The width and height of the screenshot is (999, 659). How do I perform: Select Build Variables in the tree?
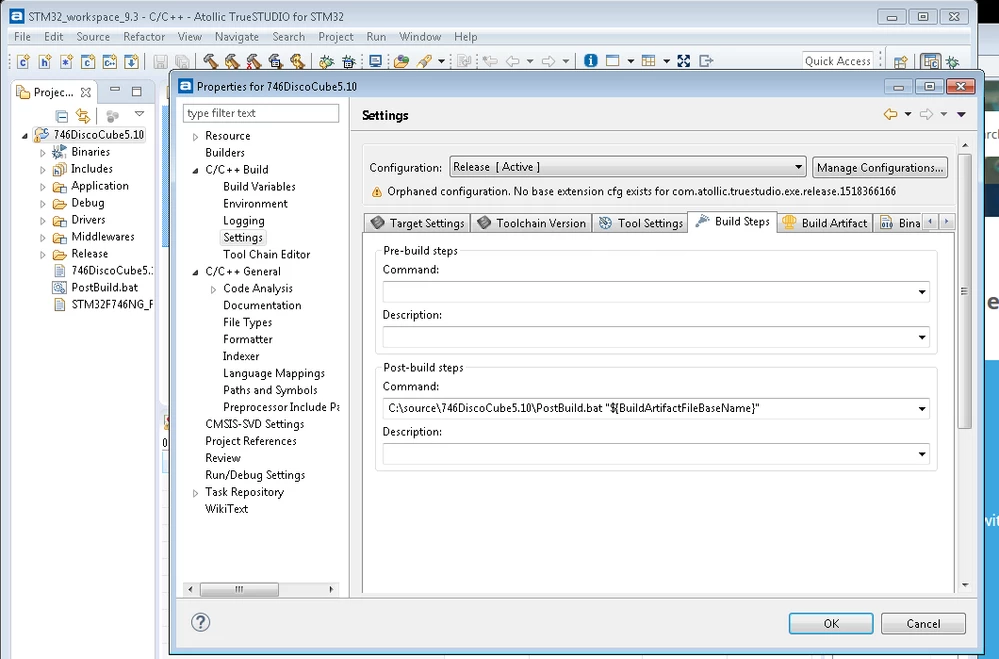259,187
